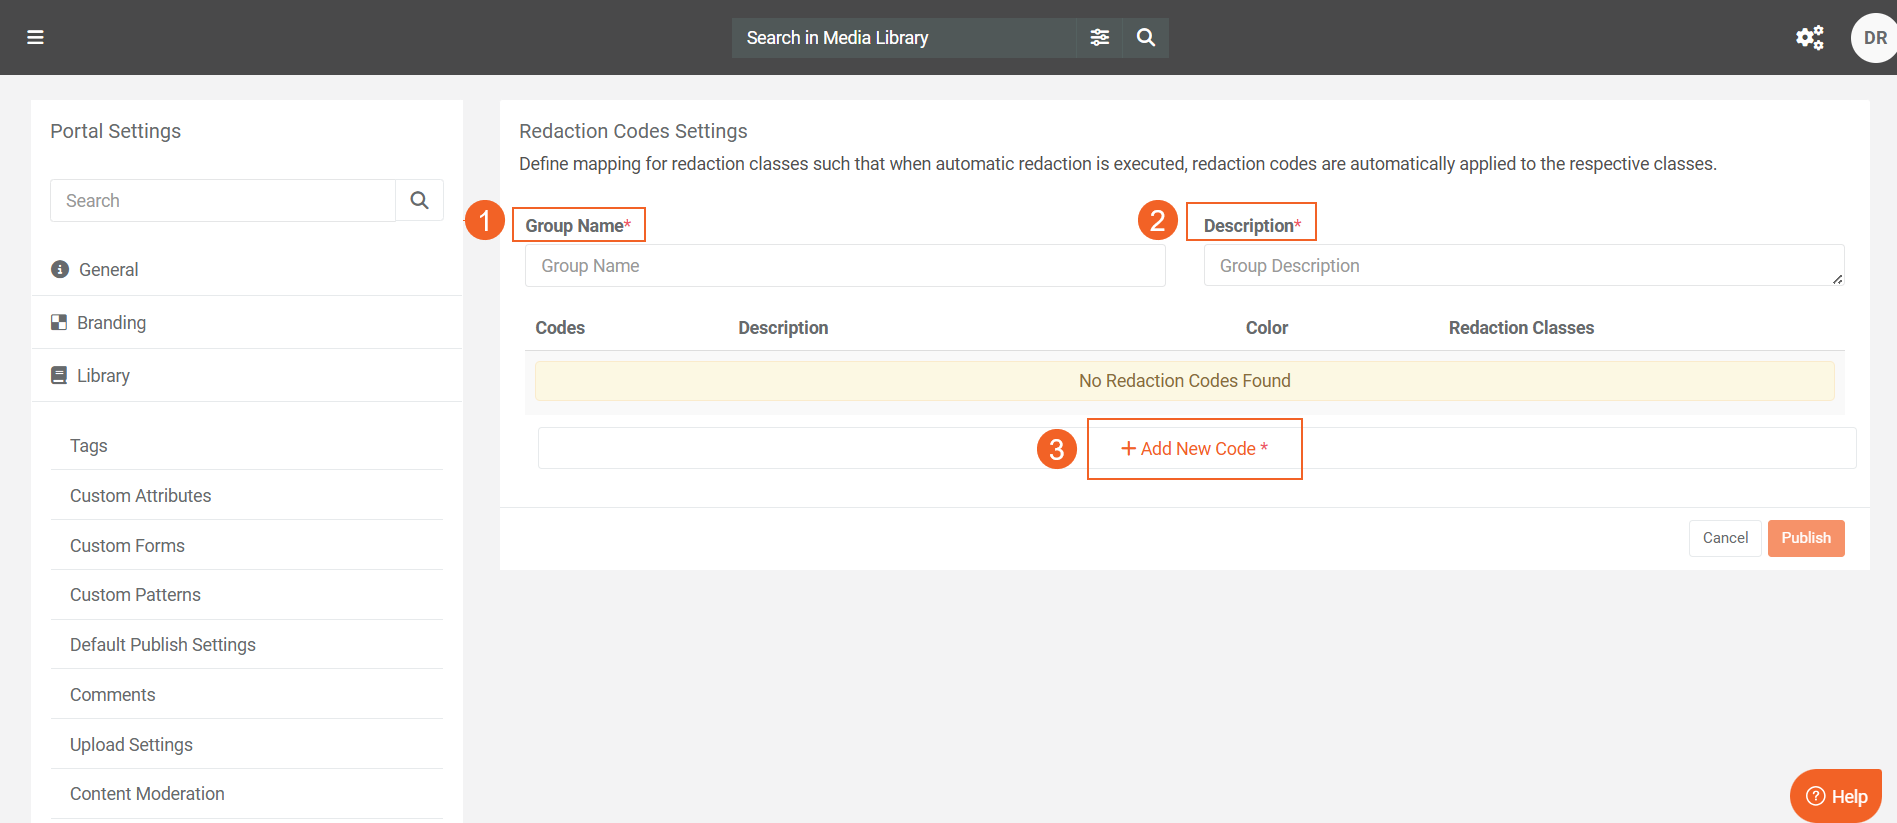Image resolution: width=1897 pixels, height=823 pixels.
Task: Open advanced search filter options
Action: (1099, 38)
